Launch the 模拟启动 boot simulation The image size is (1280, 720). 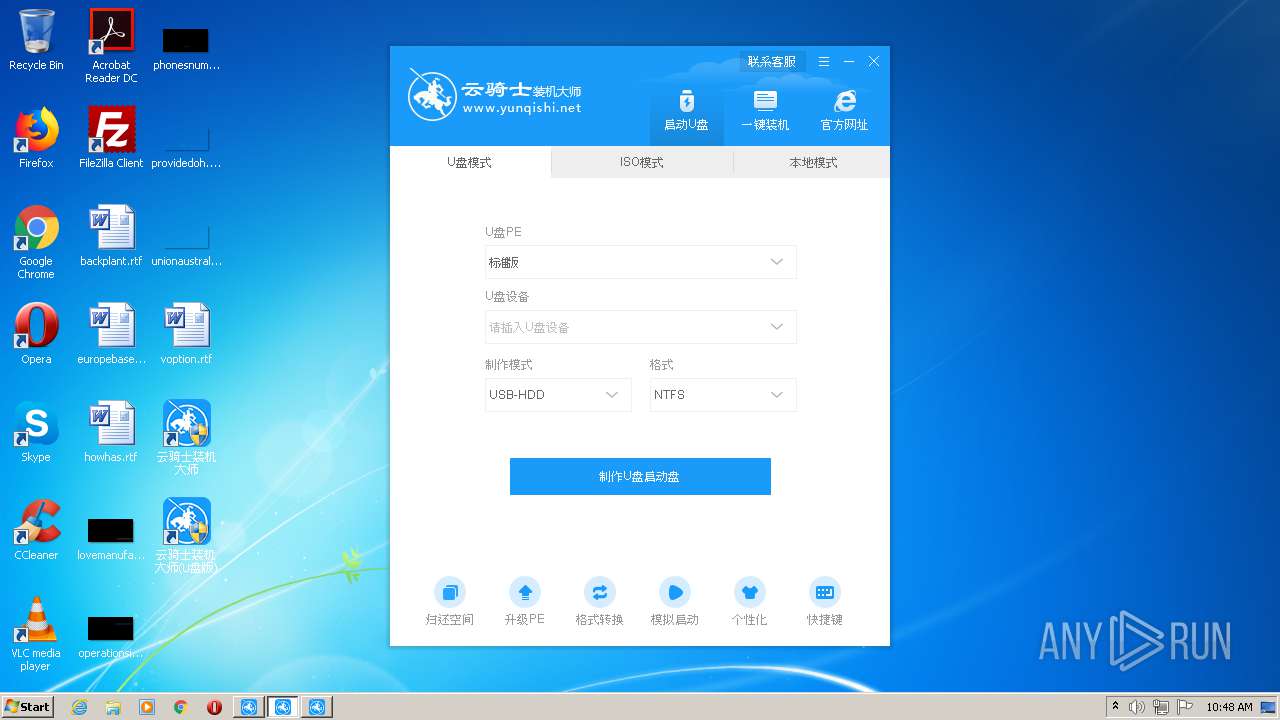pos(674,602)
